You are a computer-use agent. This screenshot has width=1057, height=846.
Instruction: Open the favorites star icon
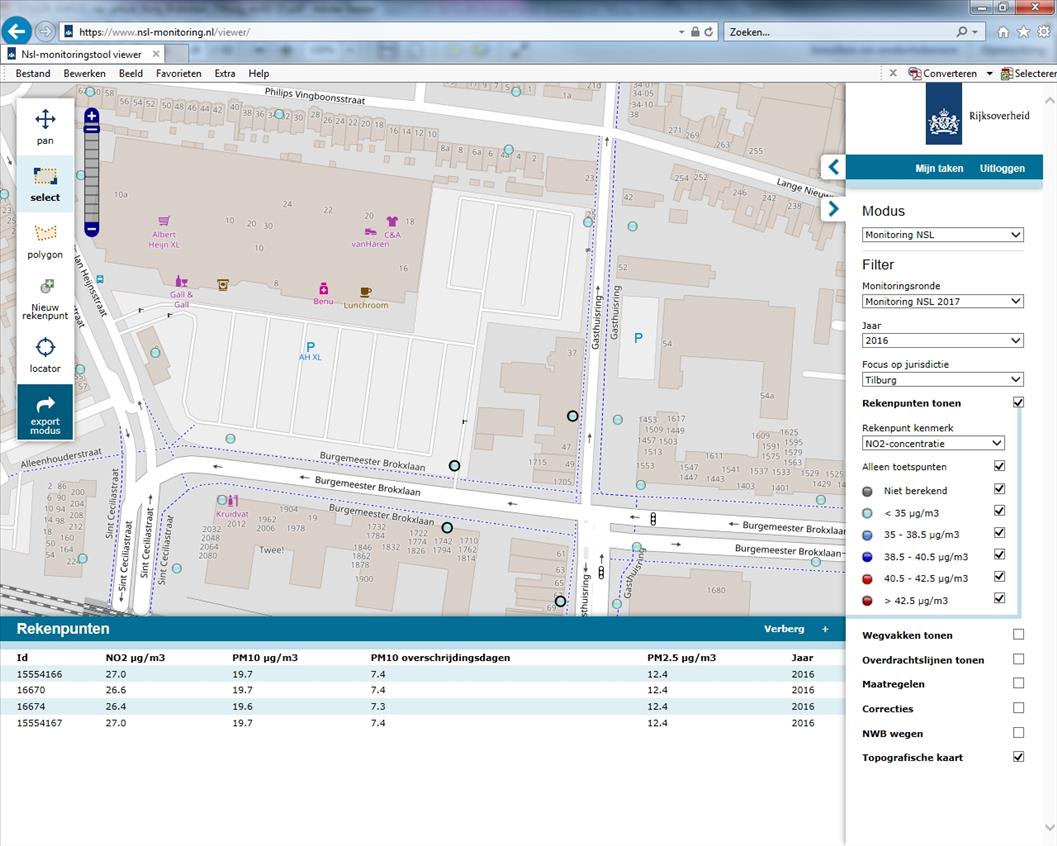[x=1023, y=32]
